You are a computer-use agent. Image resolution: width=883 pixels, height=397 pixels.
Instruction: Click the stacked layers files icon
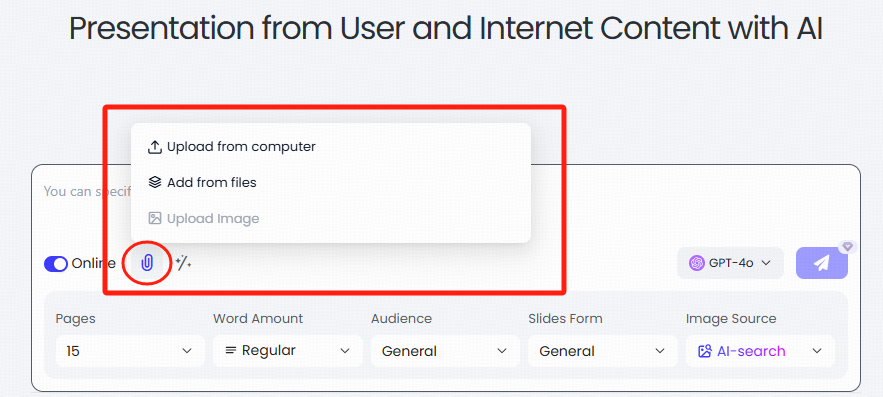tap(154, 182)
